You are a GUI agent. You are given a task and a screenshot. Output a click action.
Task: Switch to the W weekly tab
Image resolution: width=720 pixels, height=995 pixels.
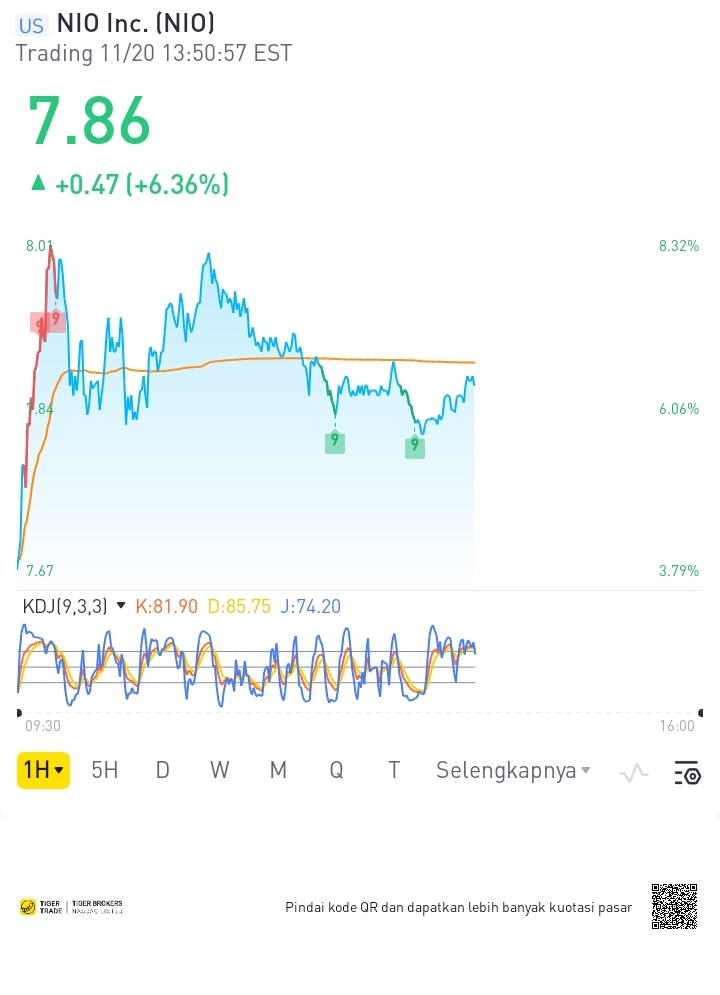pyautogui.click(x=220, y=770)
